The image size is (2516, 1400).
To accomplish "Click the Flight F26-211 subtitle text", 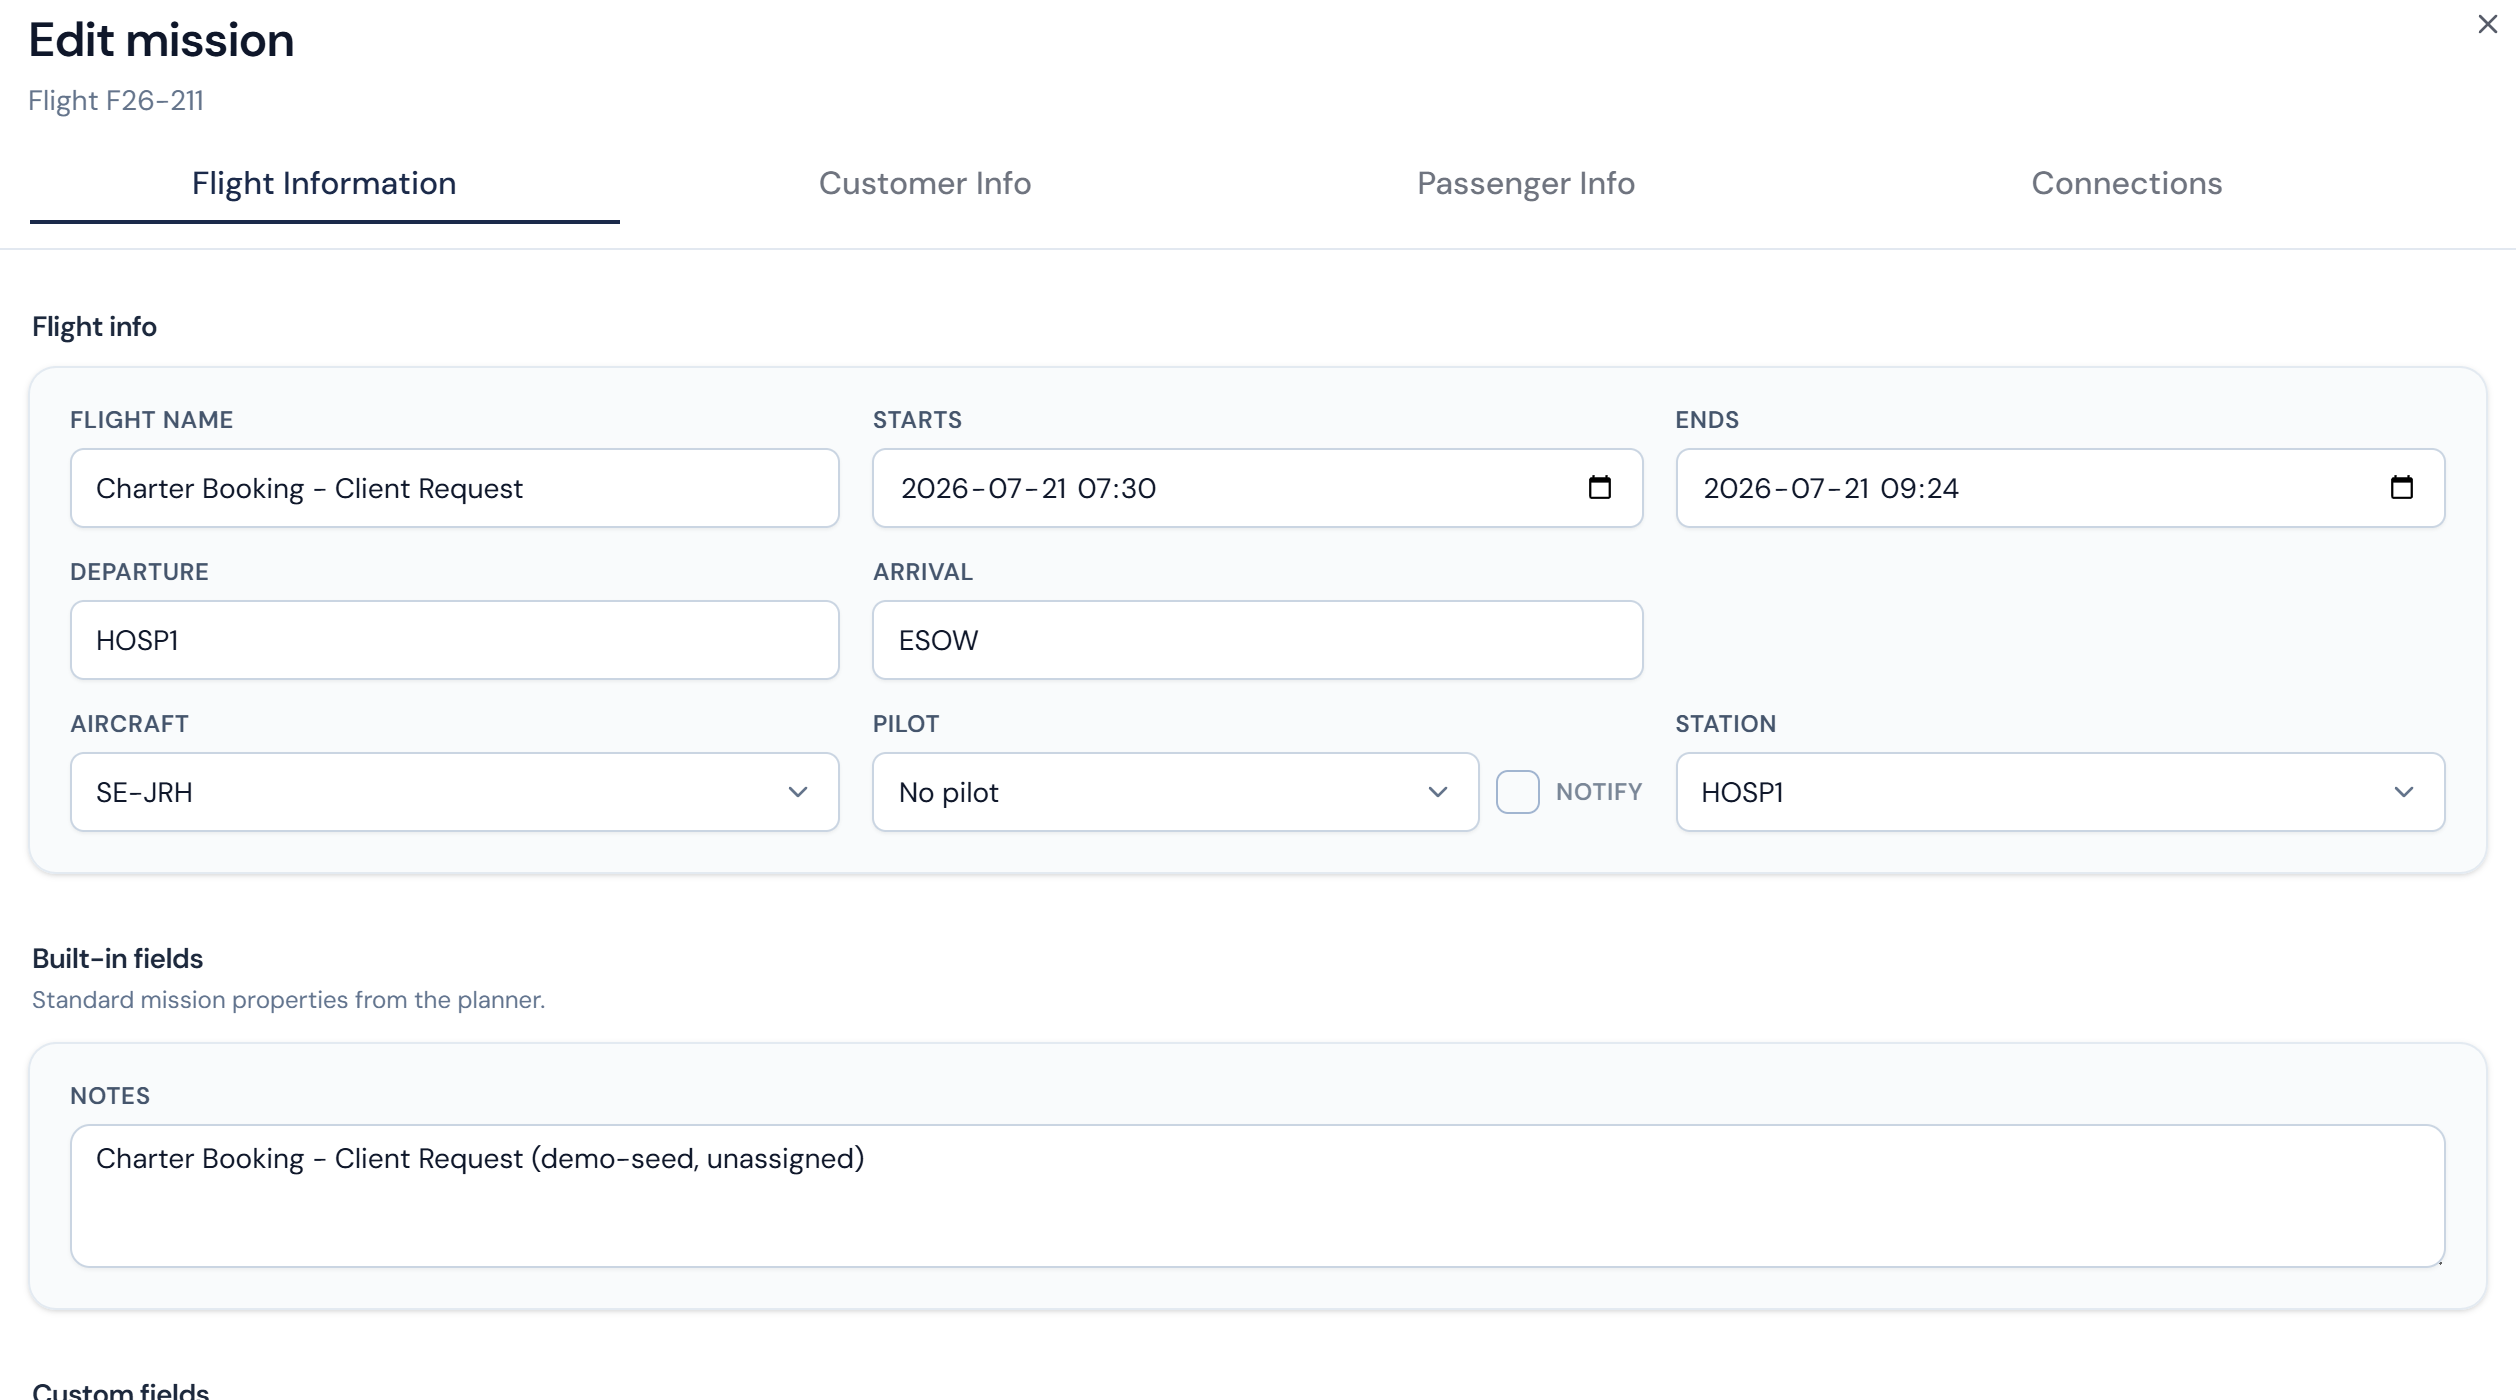I will pos(116,101).
